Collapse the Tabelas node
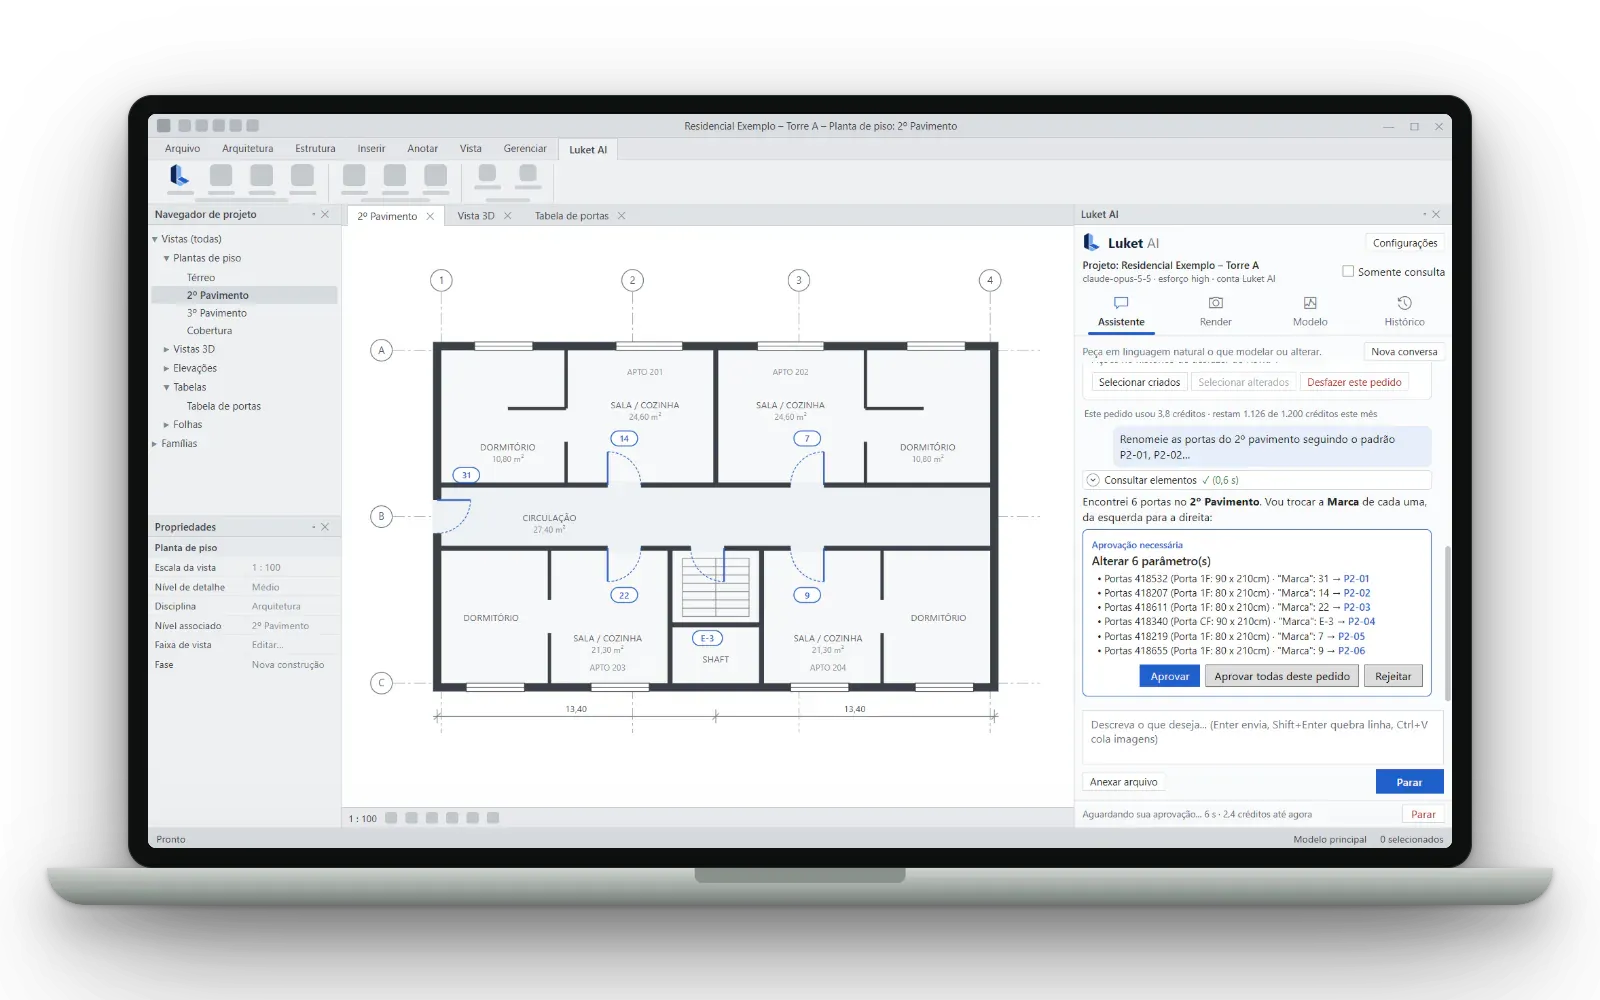 (167, 387)
